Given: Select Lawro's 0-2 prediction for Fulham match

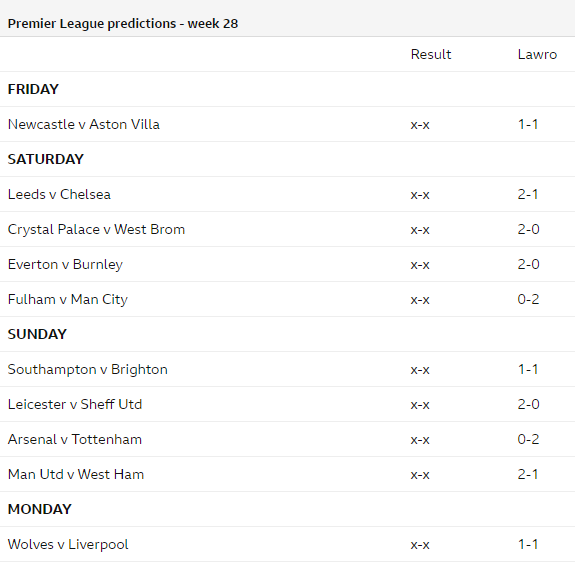Looking at the screenshot, I should 528,299.
